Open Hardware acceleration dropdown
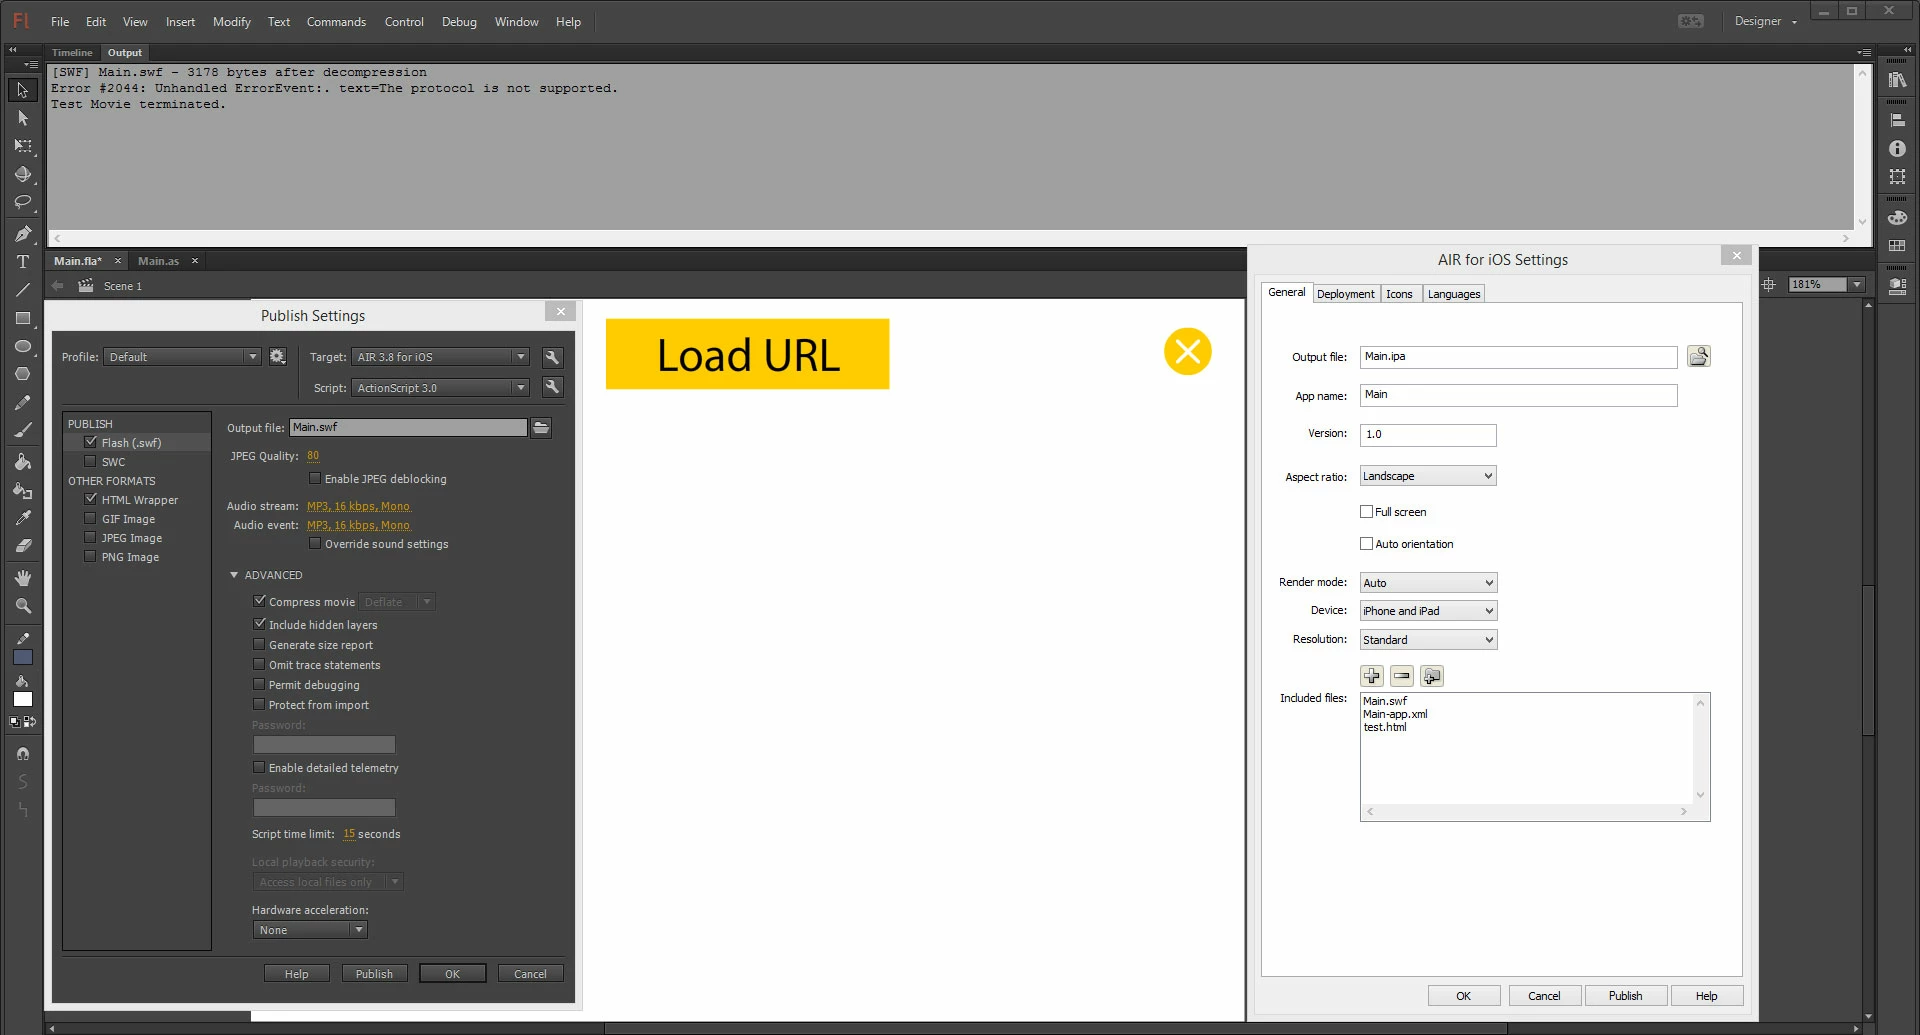The image size is (1920, 1035). pyautogui.click(x=310, y=930)
